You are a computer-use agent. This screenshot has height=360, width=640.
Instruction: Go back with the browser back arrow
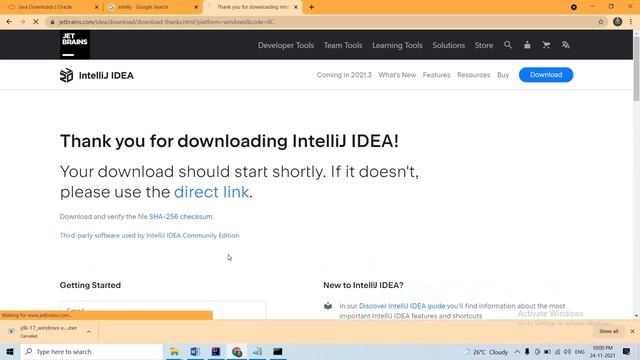point(9,22)
